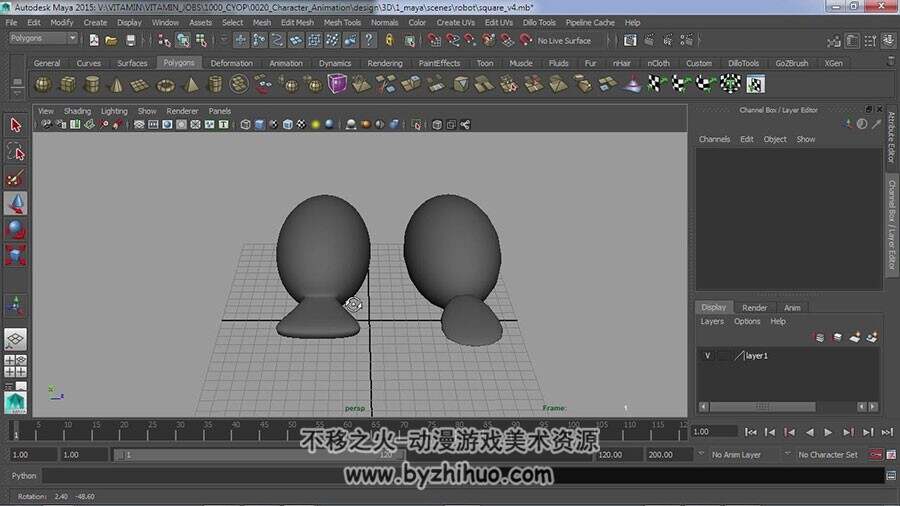This screenshot has height=506, width=900.
Task: Open the No Character Set dropdown
Action: 830,455
